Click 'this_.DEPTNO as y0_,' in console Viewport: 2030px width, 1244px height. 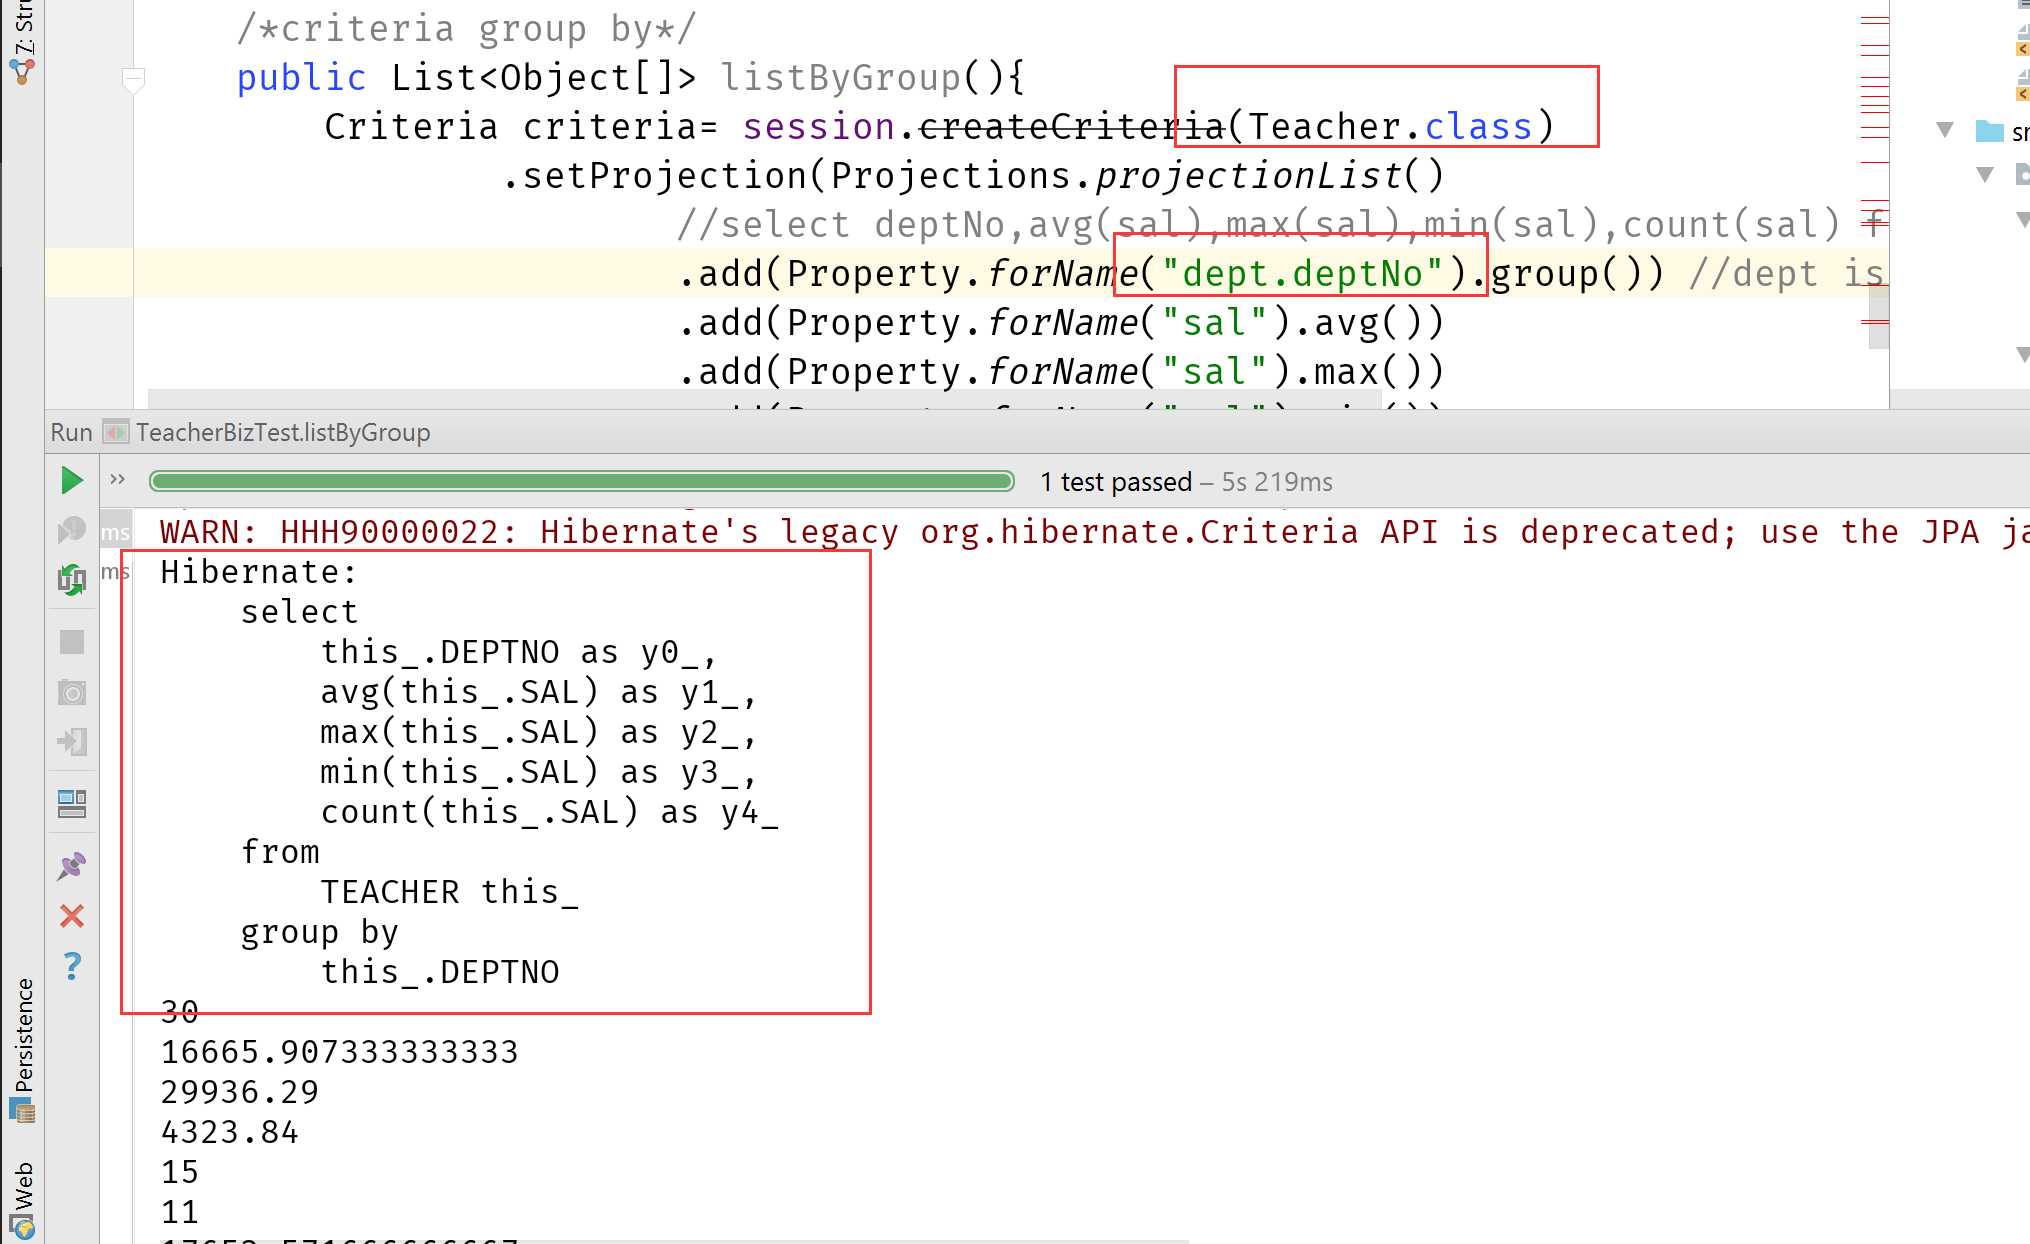518,652
